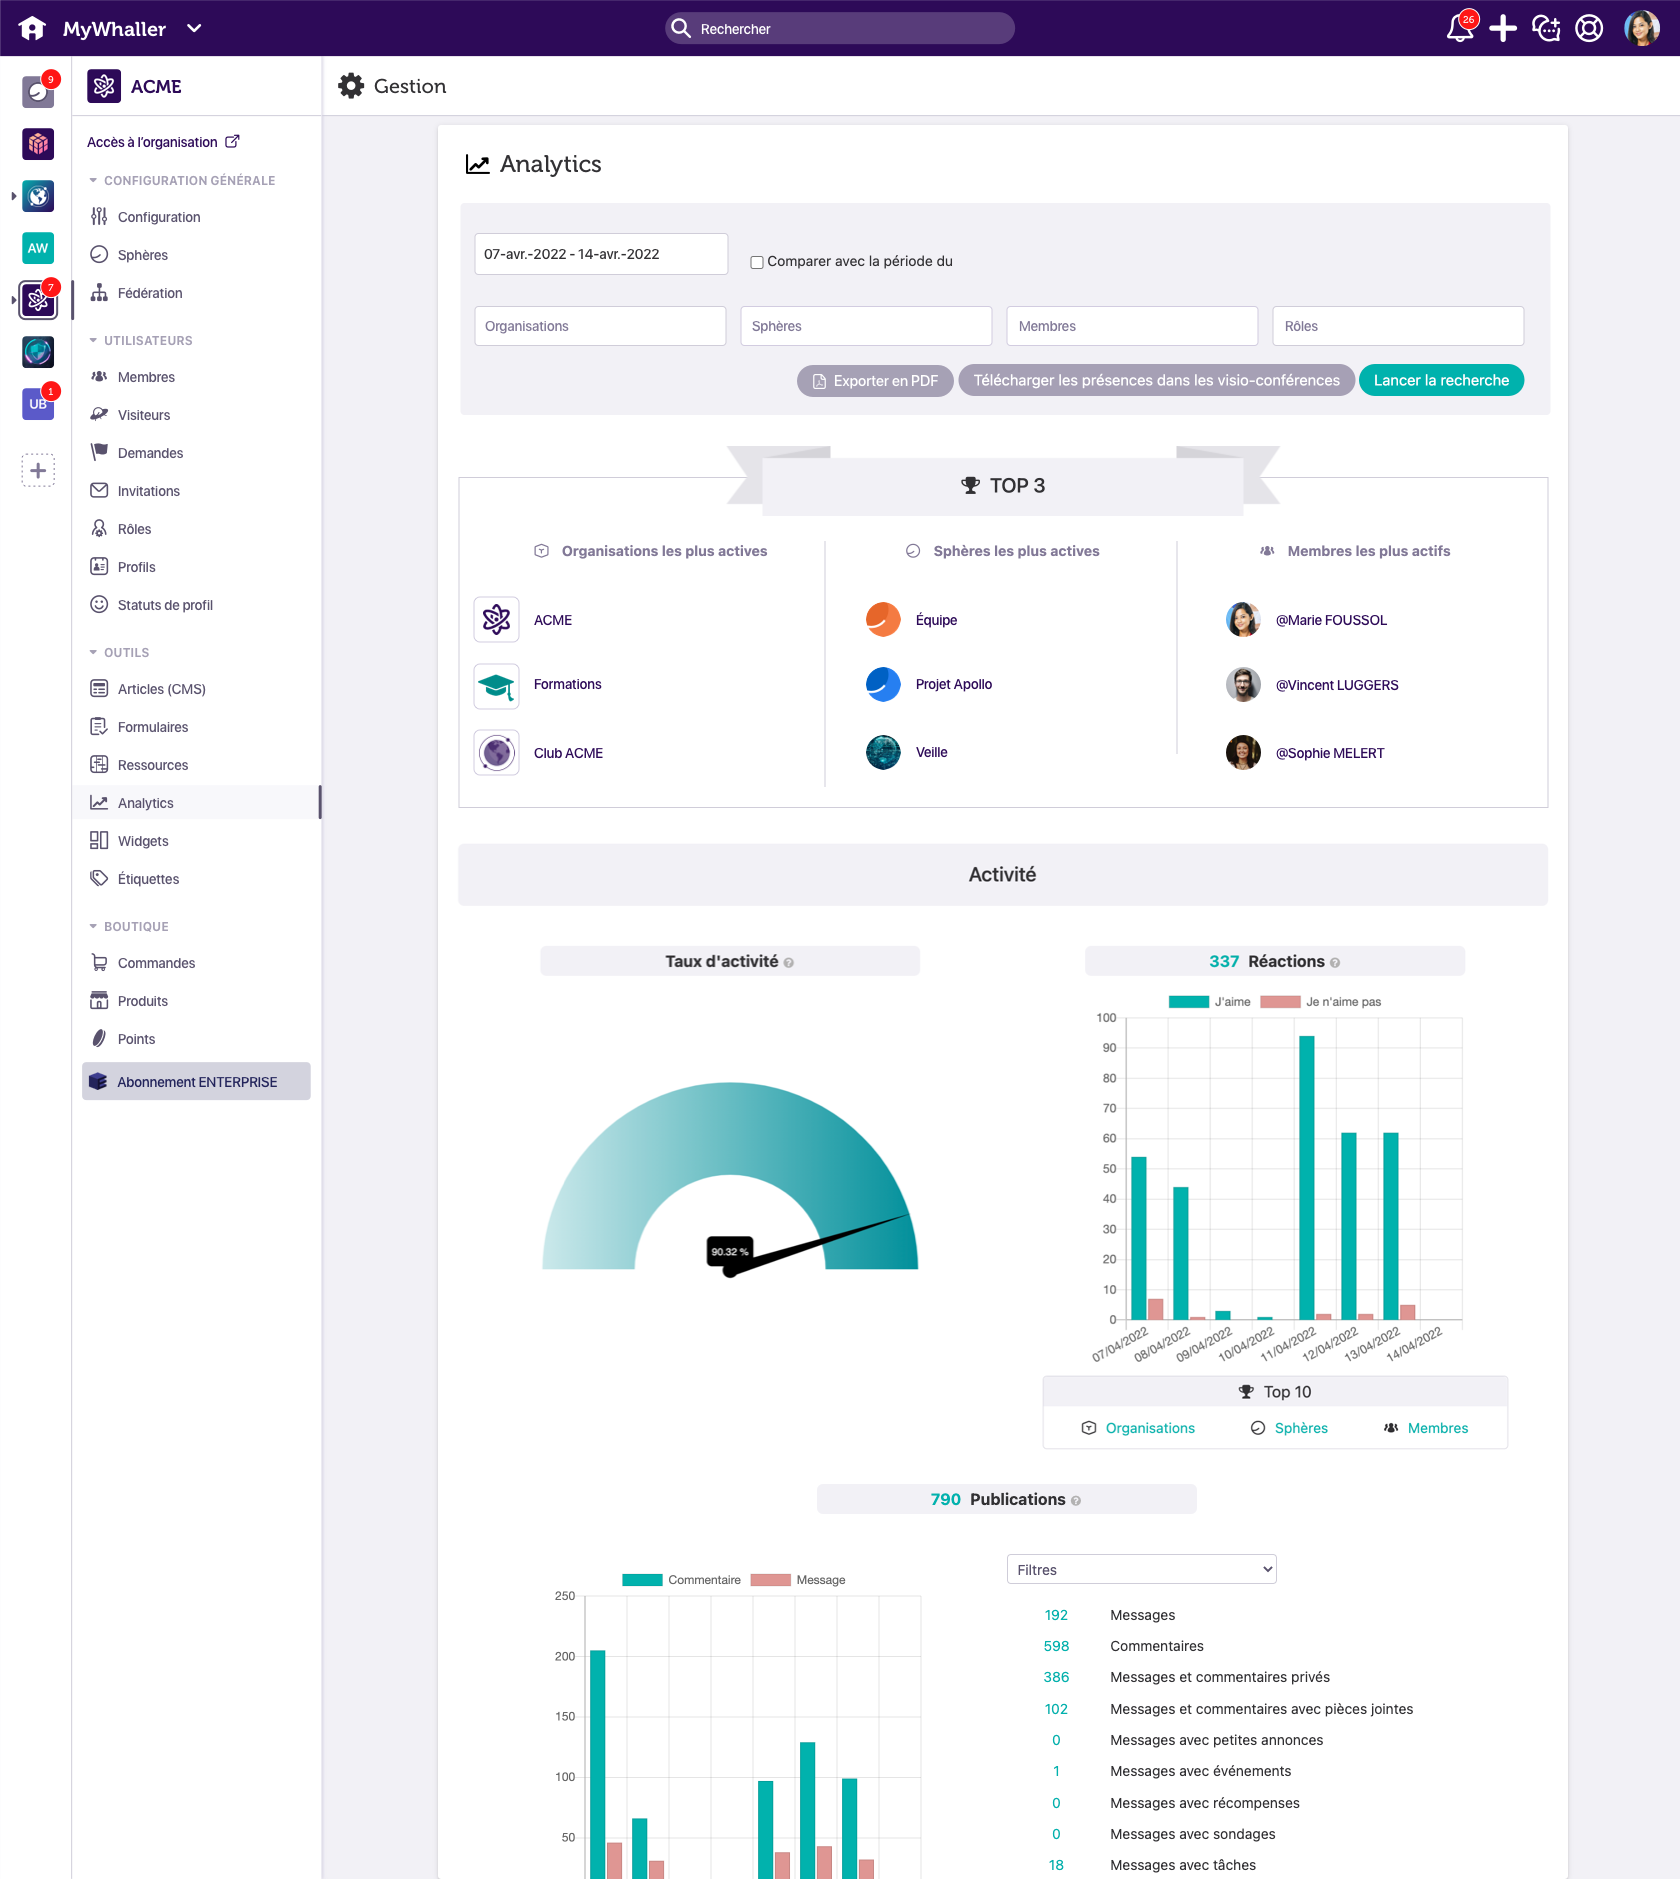Expand the MyWhaller chevron menu
The image size is (1680, 1879).
click(194, 29)
